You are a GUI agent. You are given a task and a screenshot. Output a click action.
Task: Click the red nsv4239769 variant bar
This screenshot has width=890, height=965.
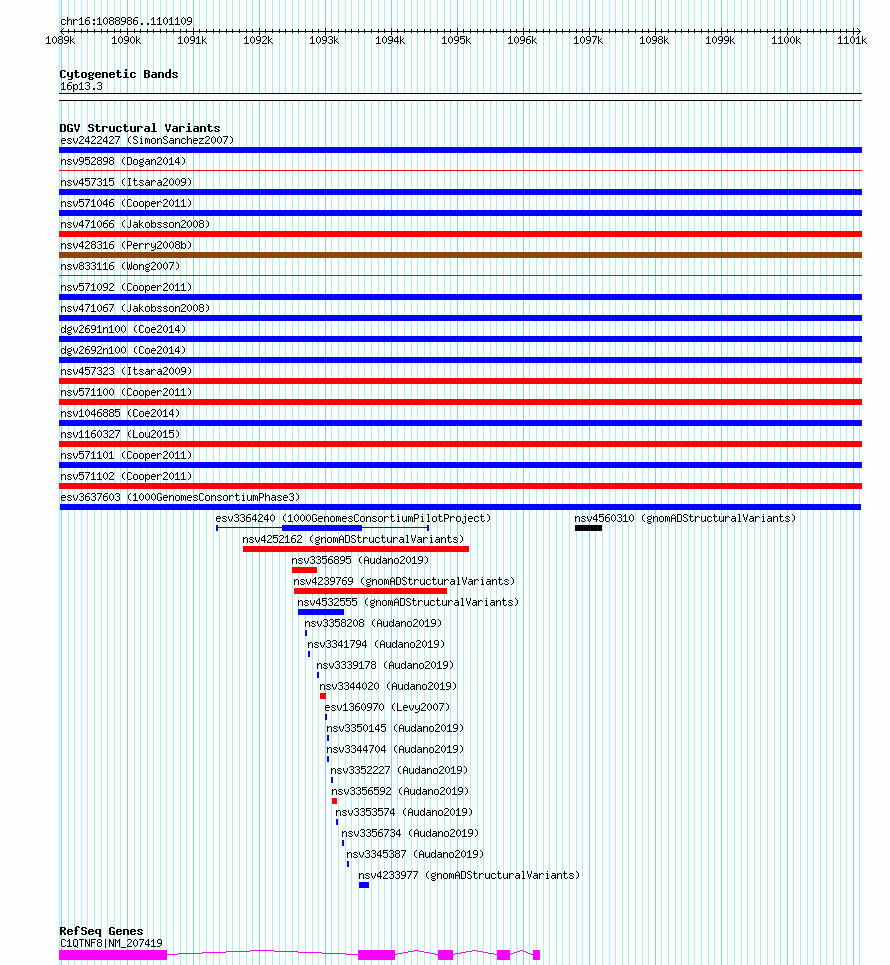(x=371, y=591)
